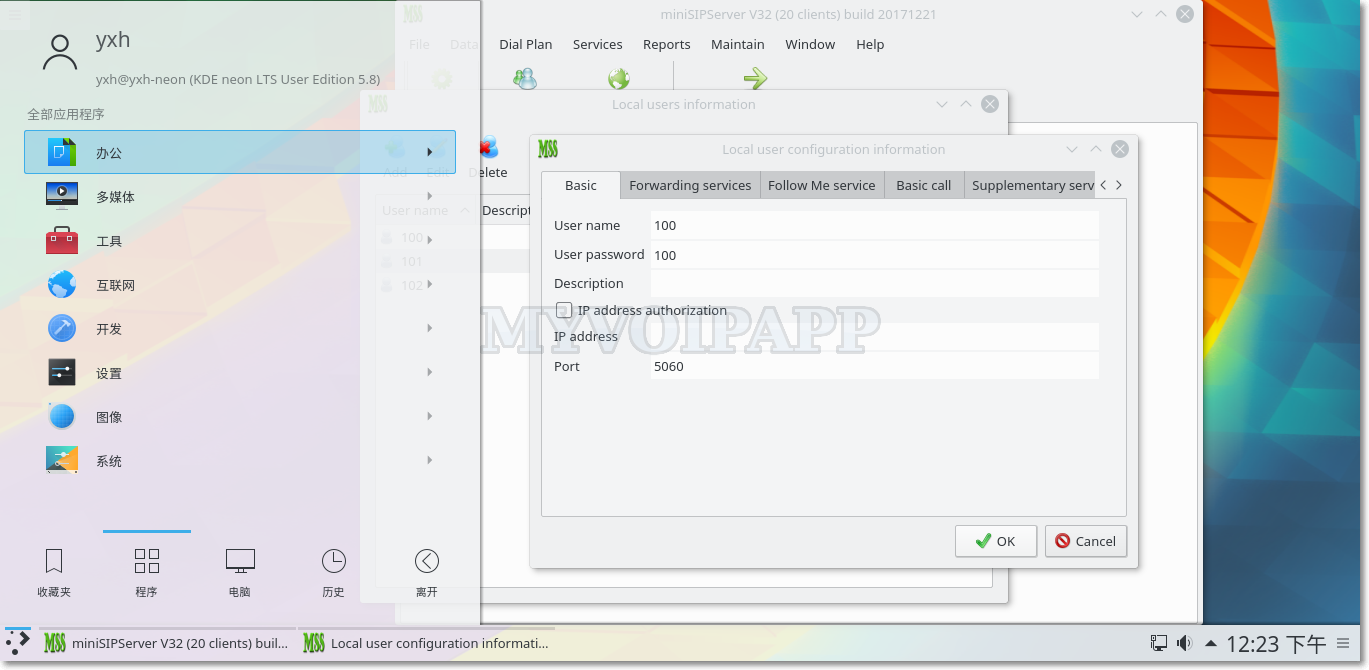Click Delete in Local users information window
This screenshot has width=1369, height=670.
488,158
